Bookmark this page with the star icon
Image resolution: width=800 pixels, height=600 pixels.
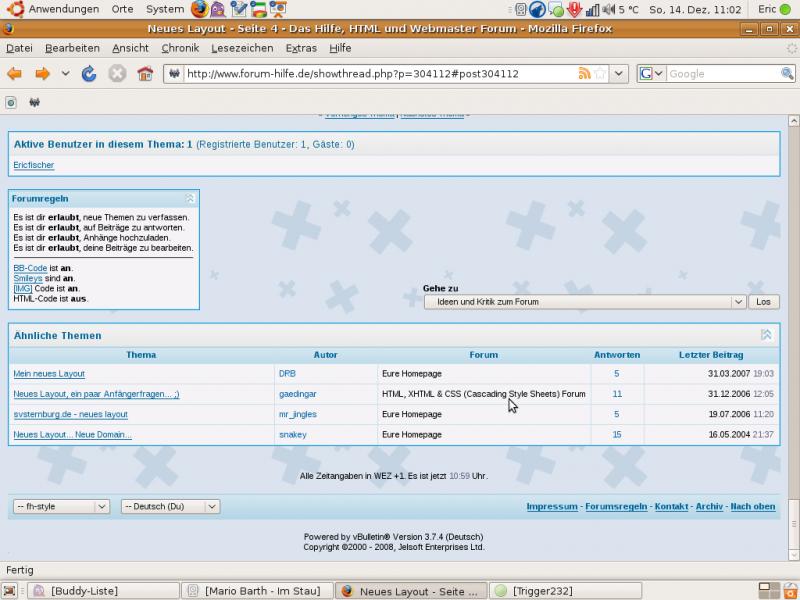600,73
